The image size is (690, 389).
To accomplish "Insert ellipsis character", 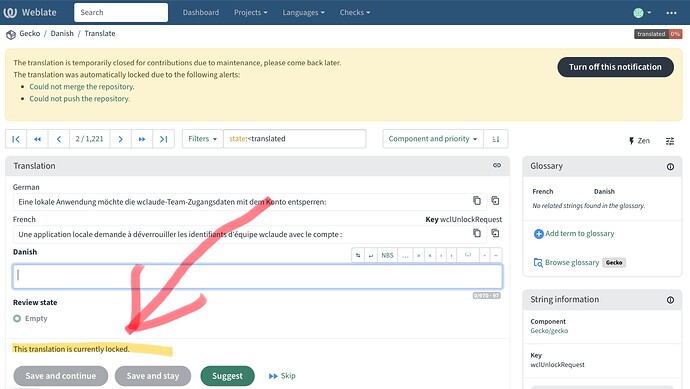I will click(x=405, y=255).
